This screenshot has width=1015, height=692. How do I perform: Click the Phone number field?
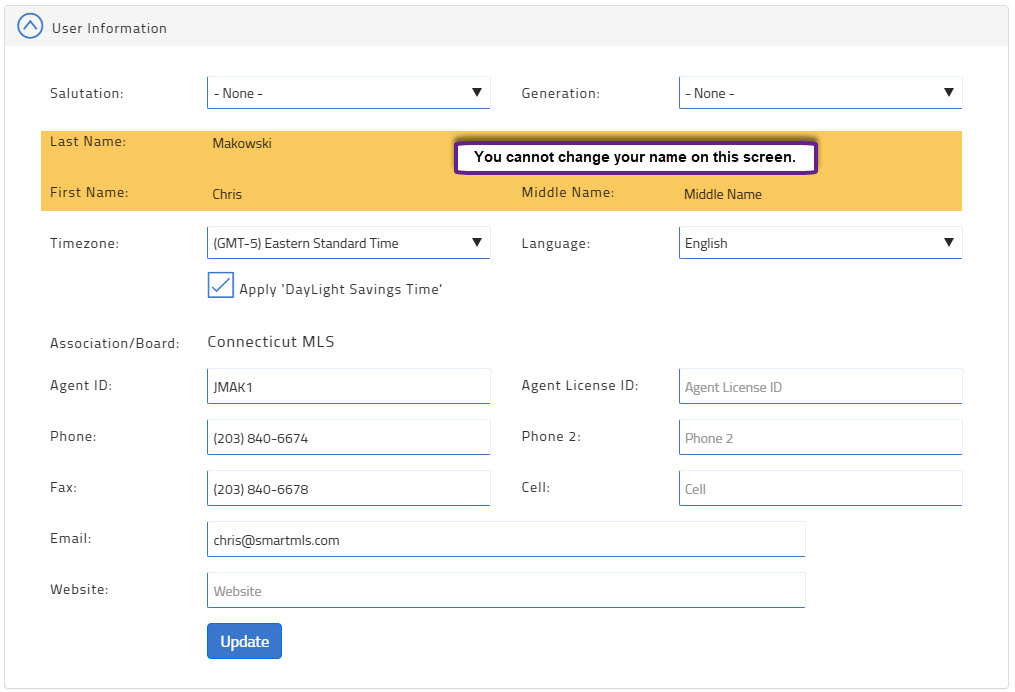[x=348, y=438]
